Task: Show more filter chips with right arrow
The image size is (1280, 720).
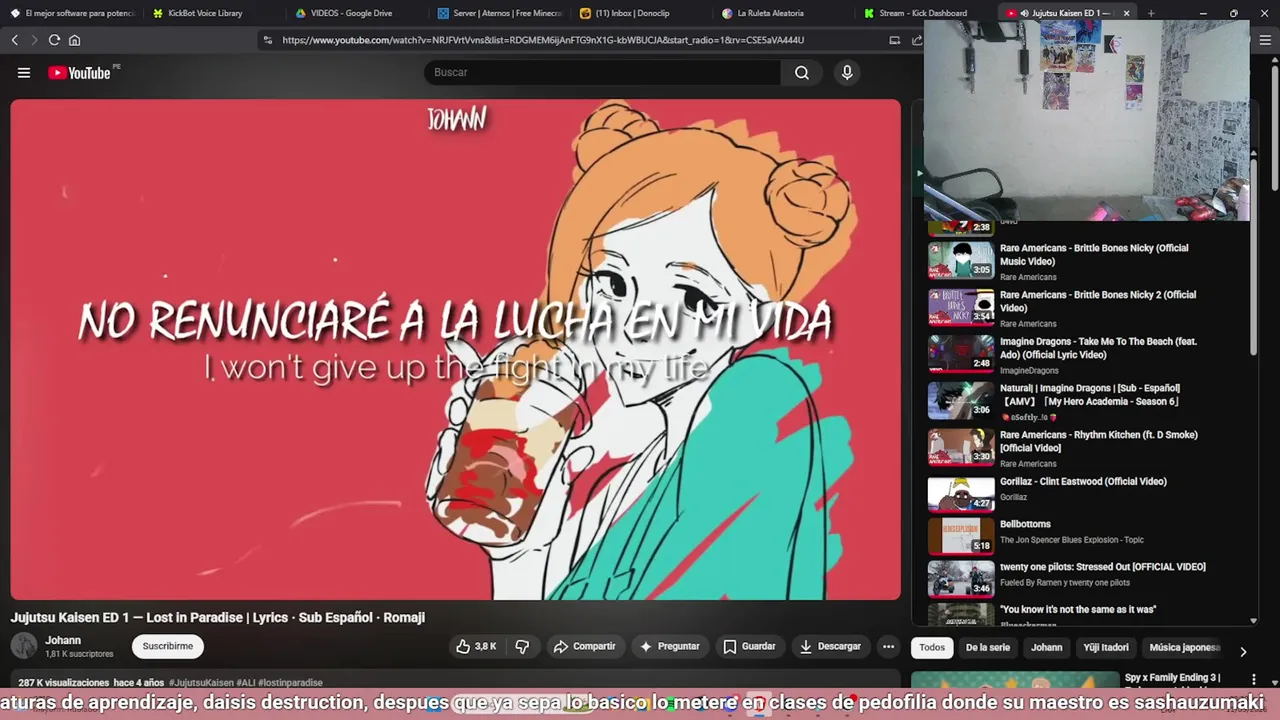Action: pyautogui.click(x=1243, y=651)
